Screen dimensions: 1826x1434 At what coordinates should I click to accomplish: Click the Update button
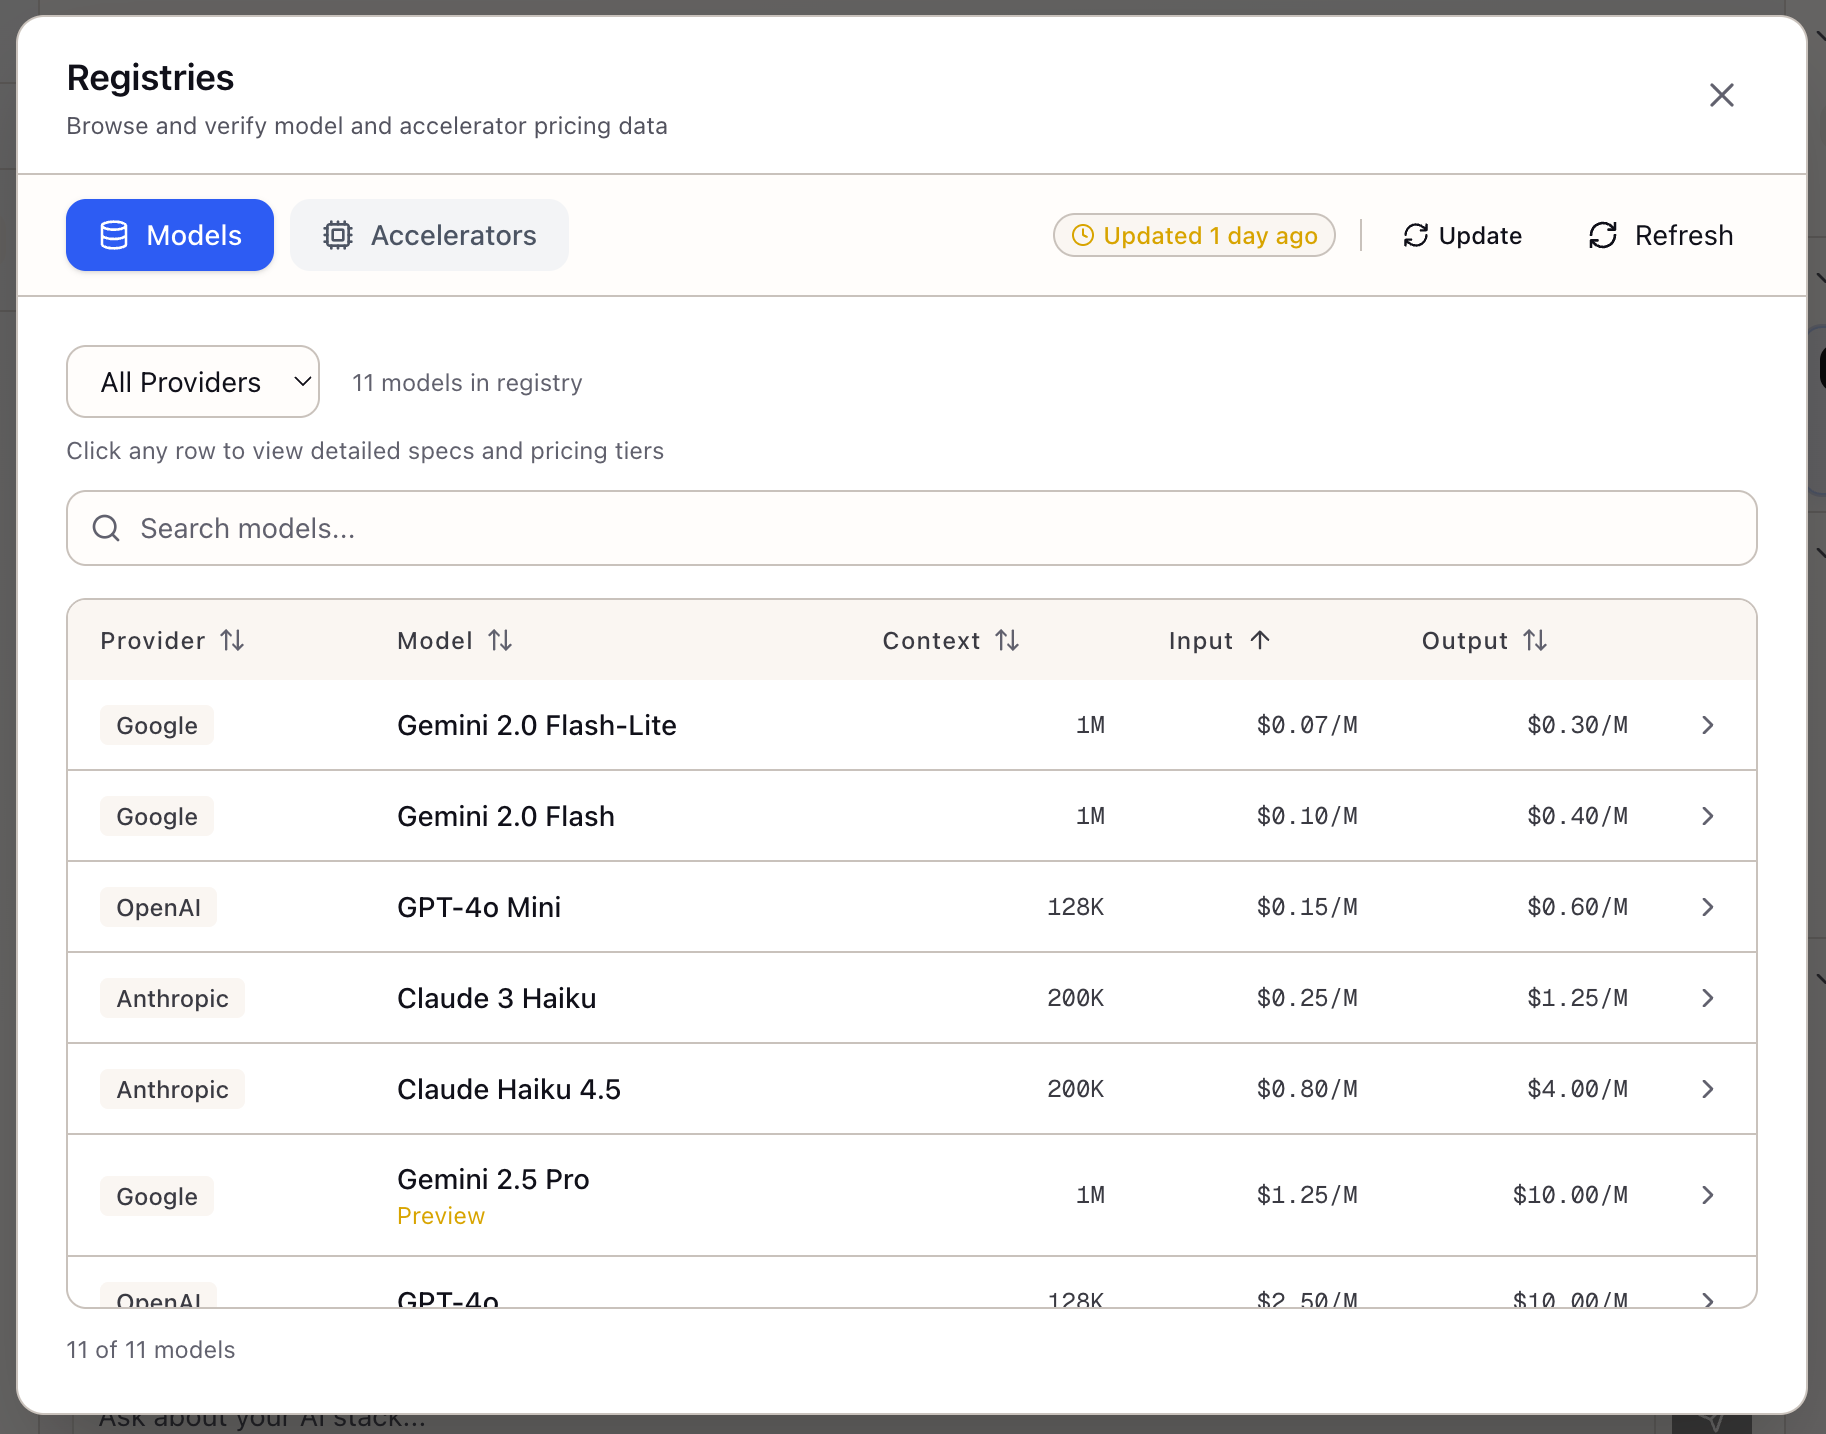1461,235
